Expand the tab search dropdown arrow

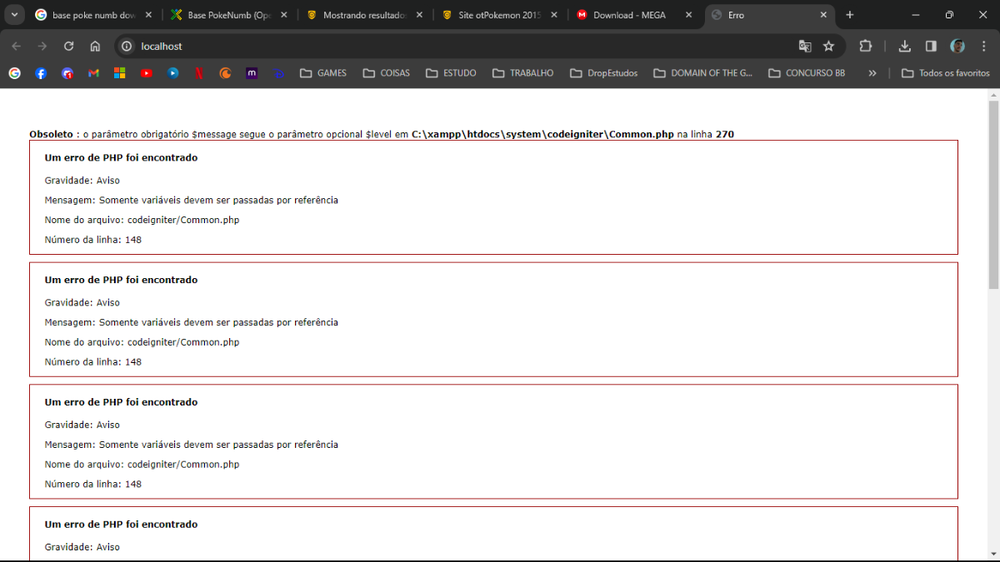coord(14,15)
